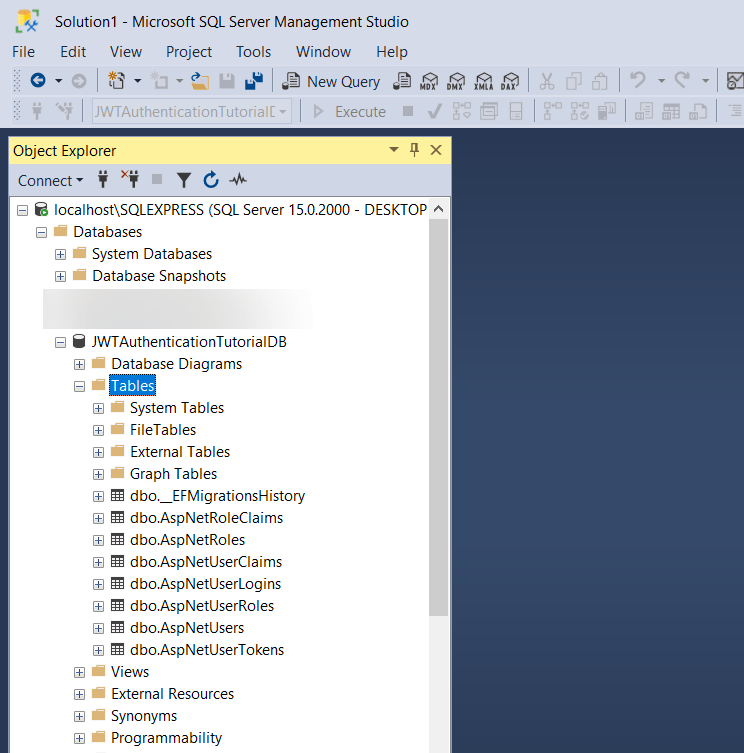Click the Refresh icon in Object Explorer
Image resolution: width=744 pixels, height=753 pixels.
(211, 180)
